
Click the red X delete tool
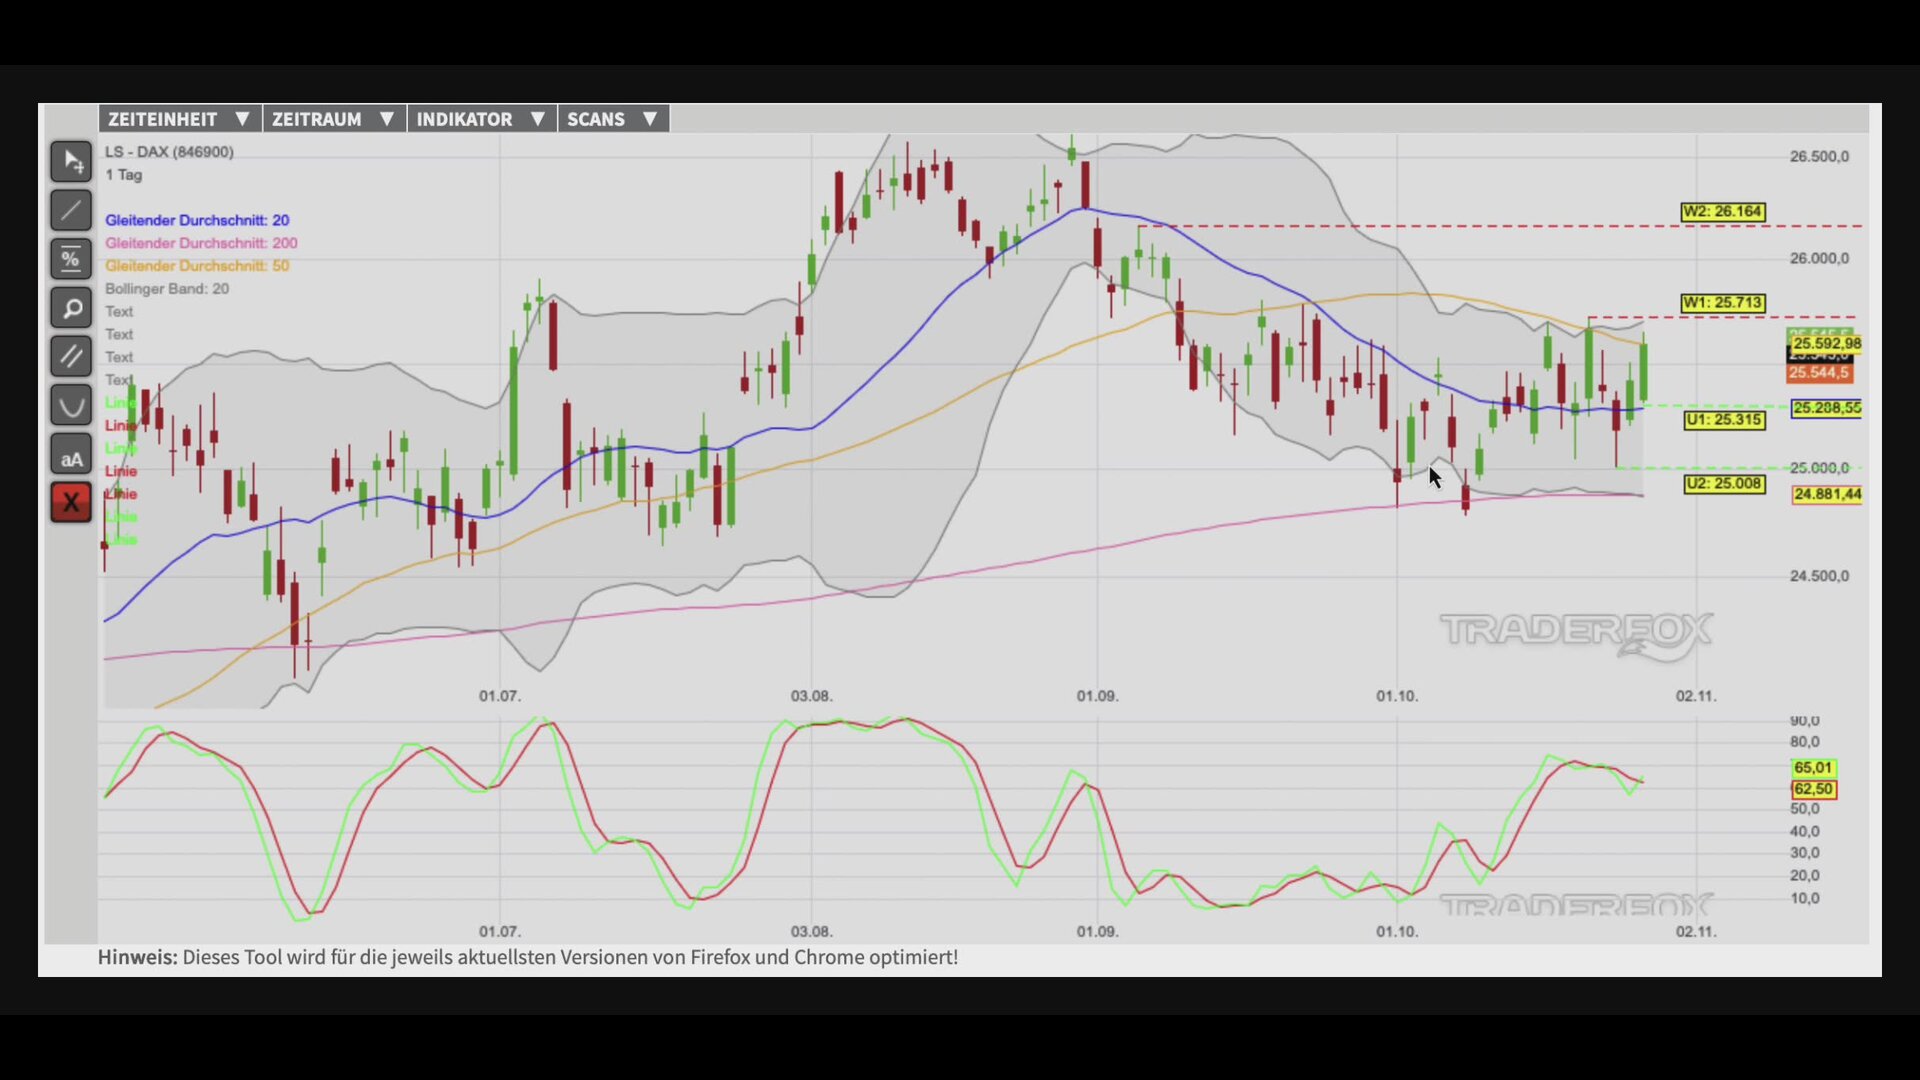(x=71, y=502)
